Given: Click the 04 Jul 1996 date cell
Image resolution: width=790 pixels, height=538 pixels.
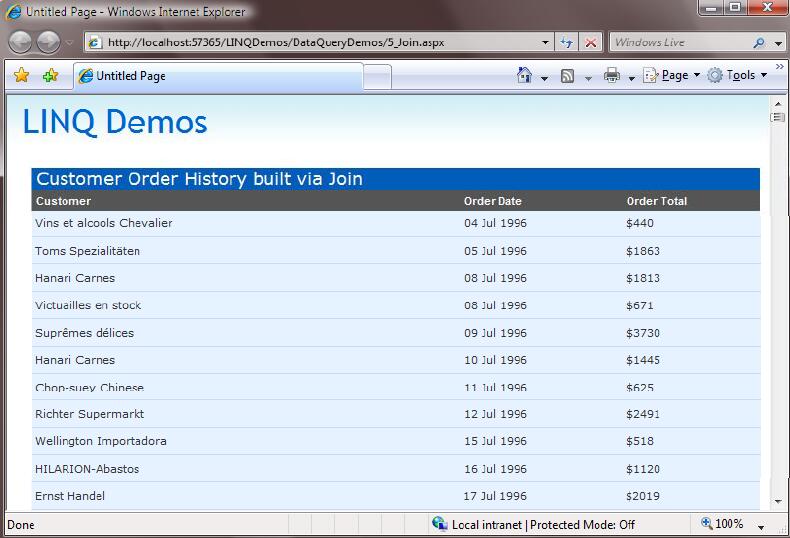Looking at the screenshot, I should pyautogui.click(x=495, y=223).
